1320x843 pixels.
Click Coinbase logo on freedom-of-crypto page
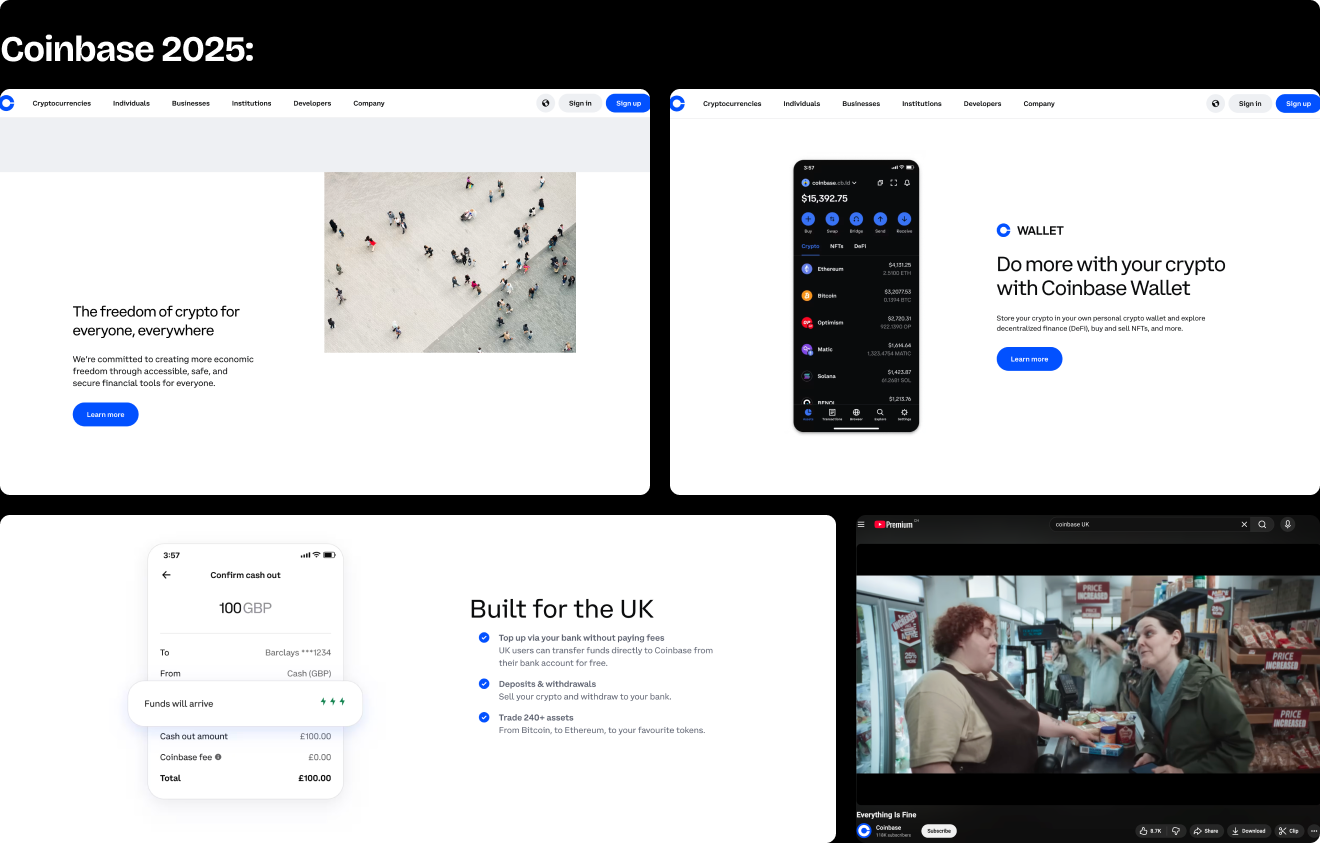pos(7,102)
